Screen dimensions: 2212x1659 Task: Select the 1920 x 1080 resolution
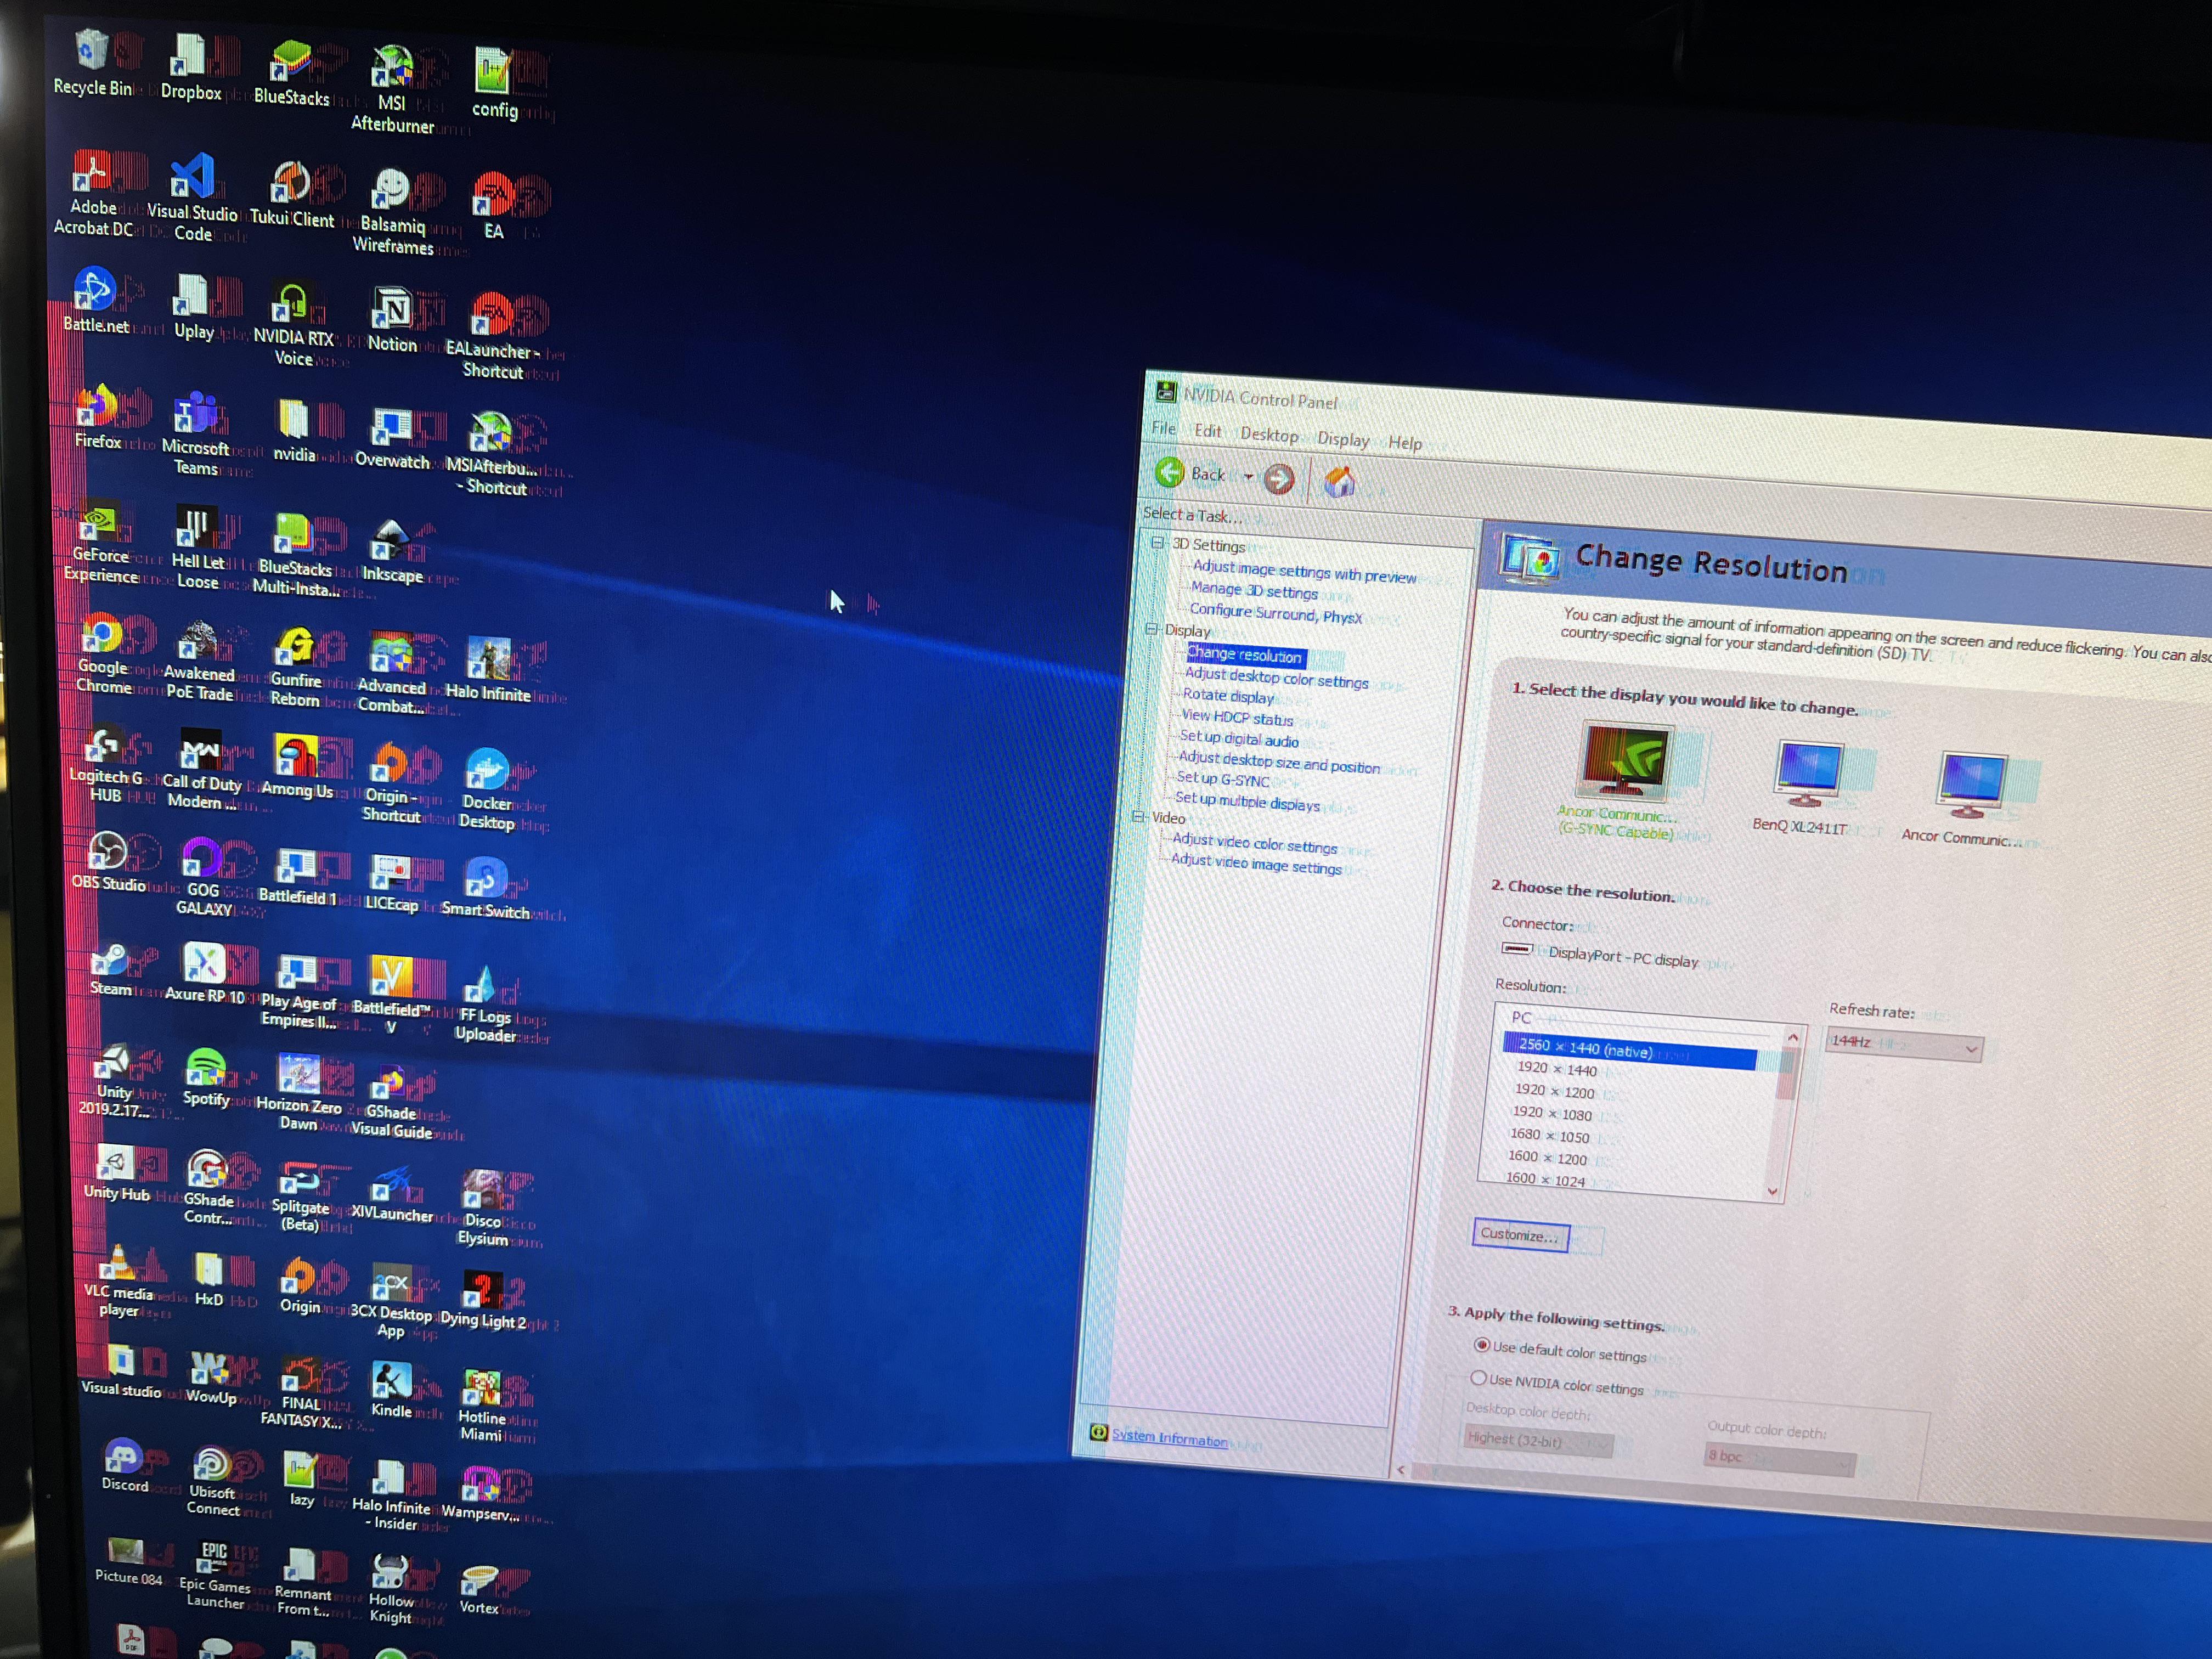pos(1554,1114)
